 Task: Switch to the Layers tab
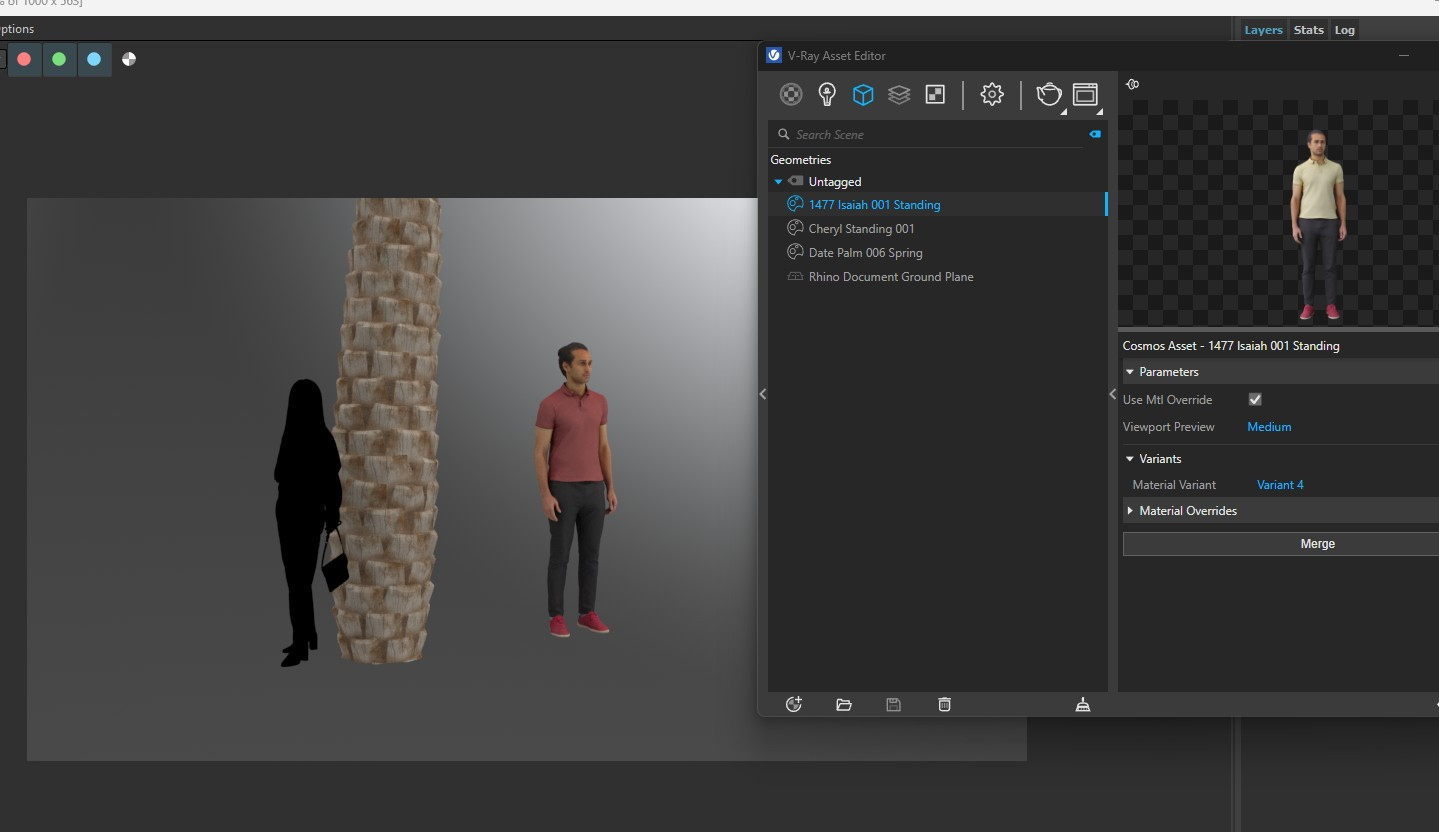(1263, 30)
